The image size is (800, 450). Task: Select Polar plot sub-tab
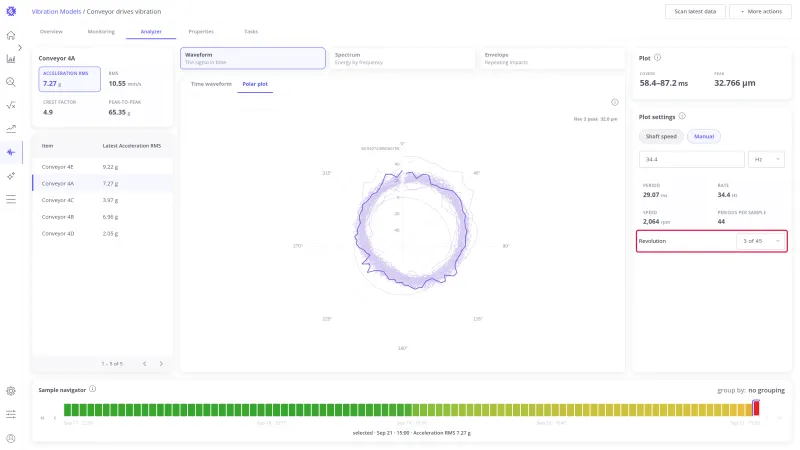coord(255,84)
